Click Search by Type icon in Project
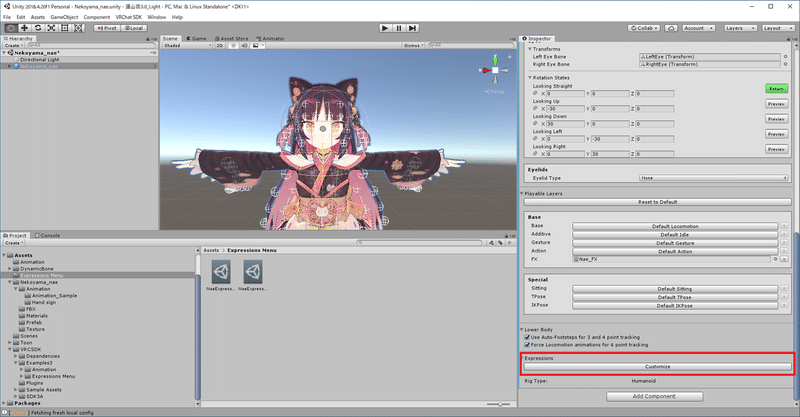Screen dimensions: 800x417 click(491, 243)
